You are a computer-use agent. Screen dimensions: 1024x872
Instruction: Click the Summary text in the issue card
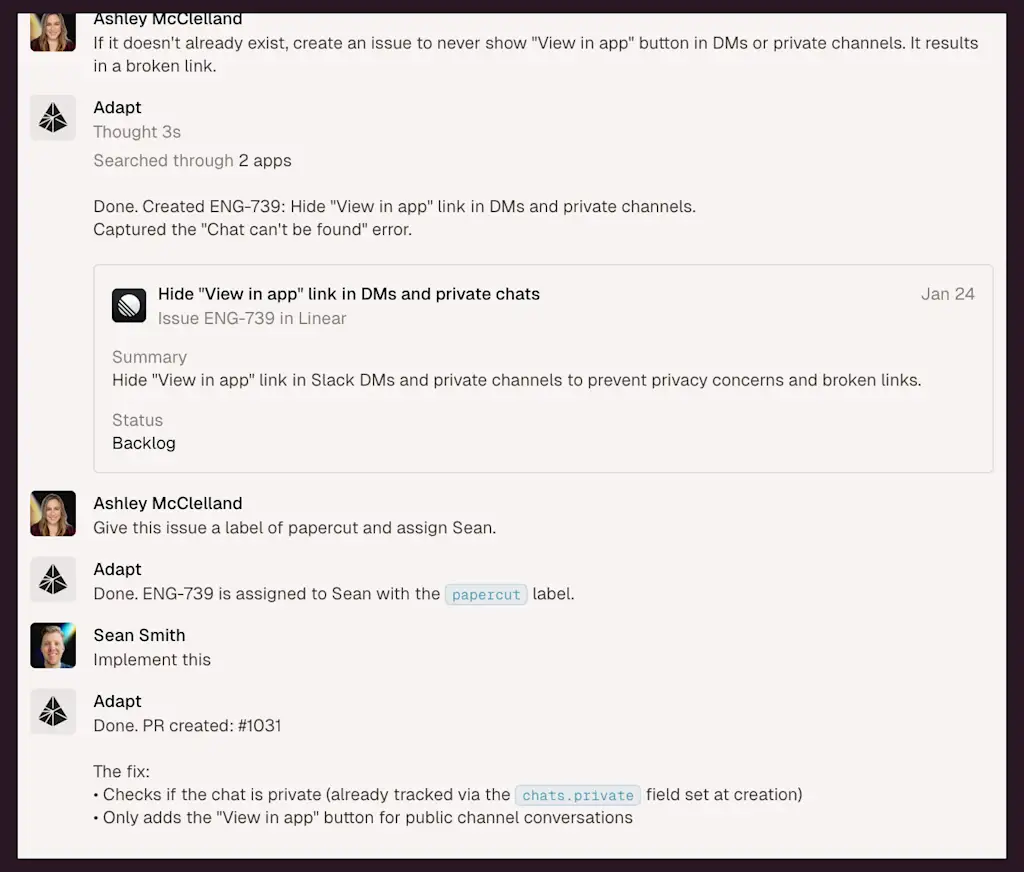point(516,380)
